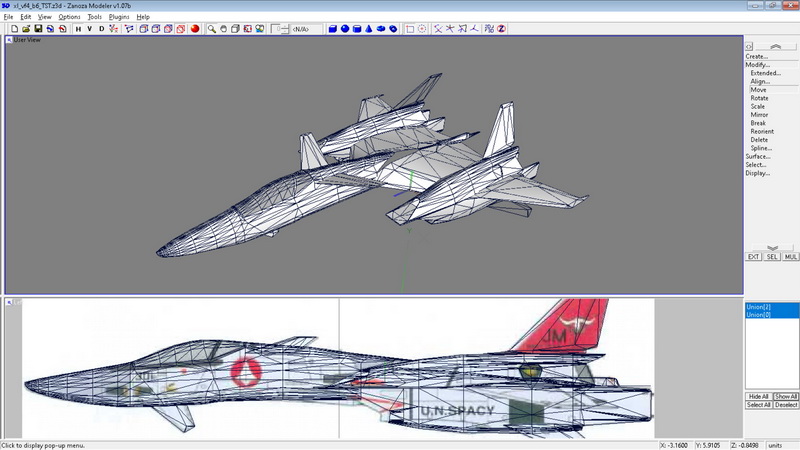Screen dimensions: 800x450
Task: Open the Edit menu
Action: coord(26,17)
